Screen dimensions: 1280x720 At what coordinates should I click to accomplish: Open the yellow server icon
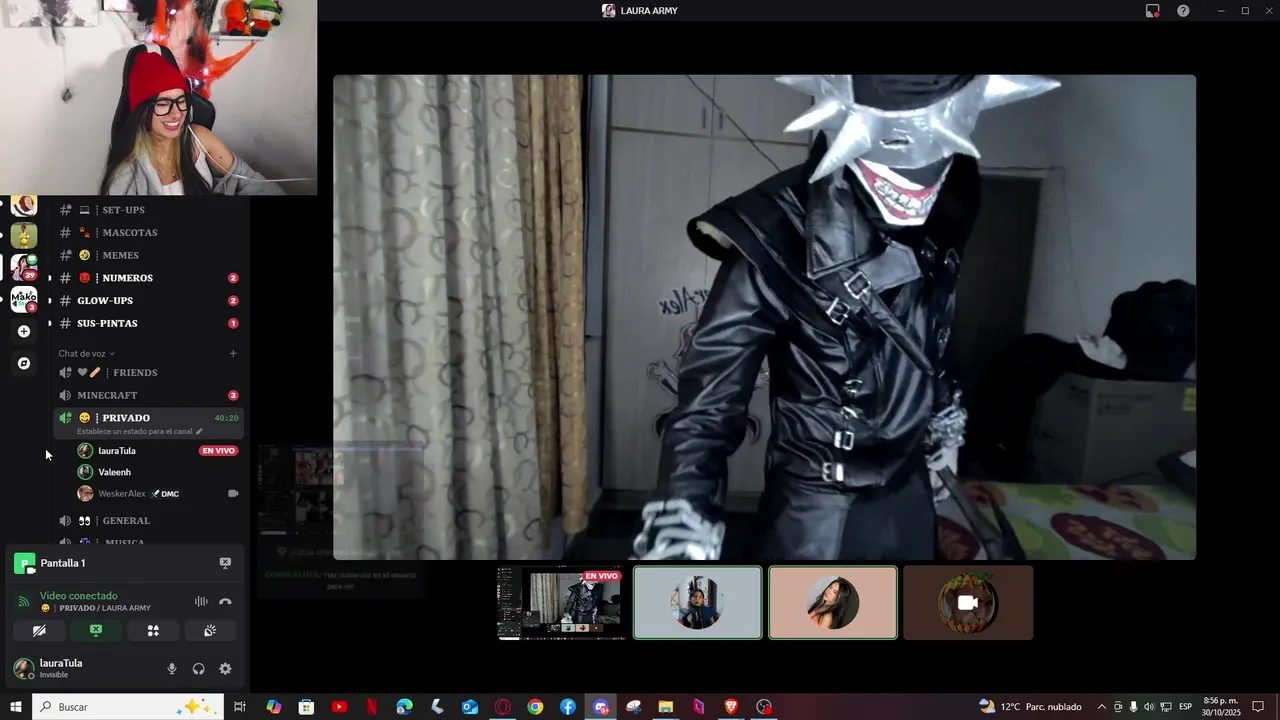coord(24,236)
